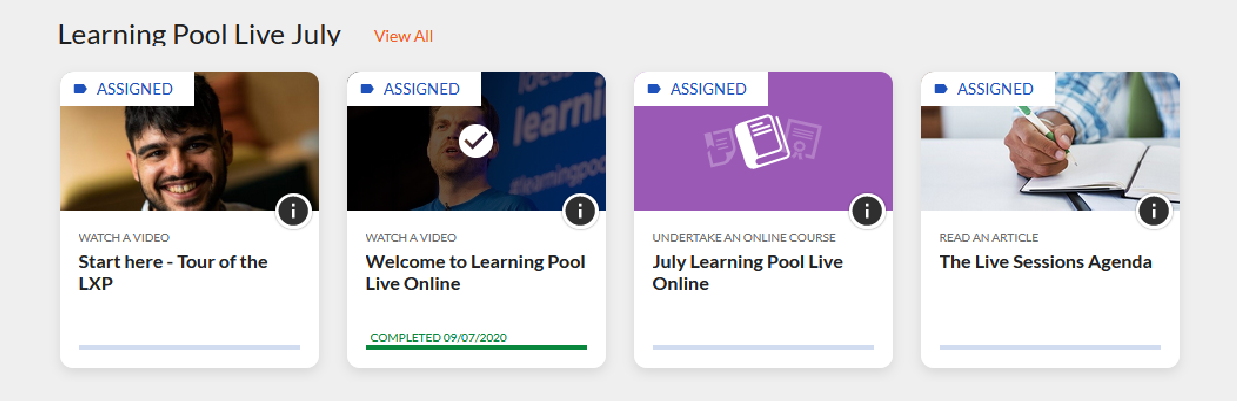Click Assigned label on the purple course card

coord(708,89)
